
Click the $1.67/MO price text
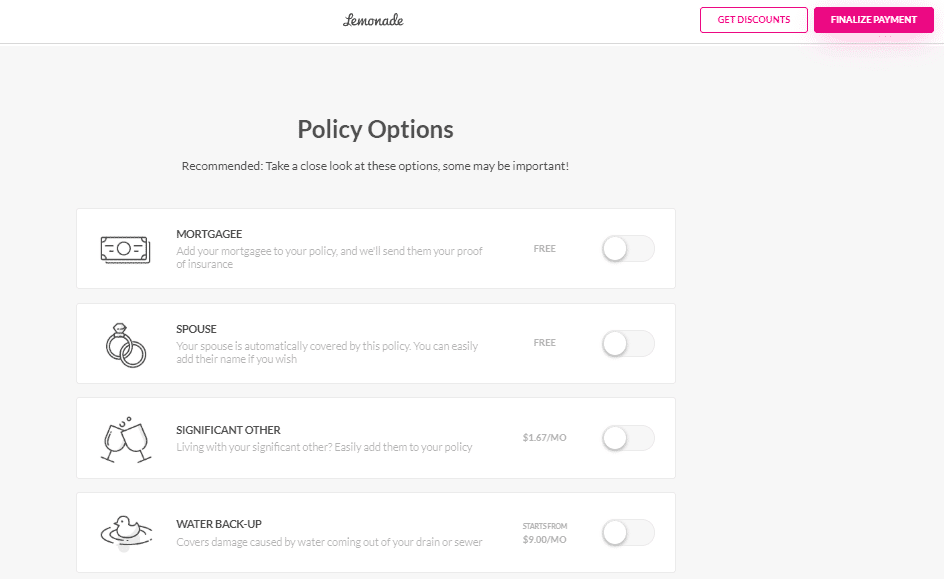click(x=544, y=437)
